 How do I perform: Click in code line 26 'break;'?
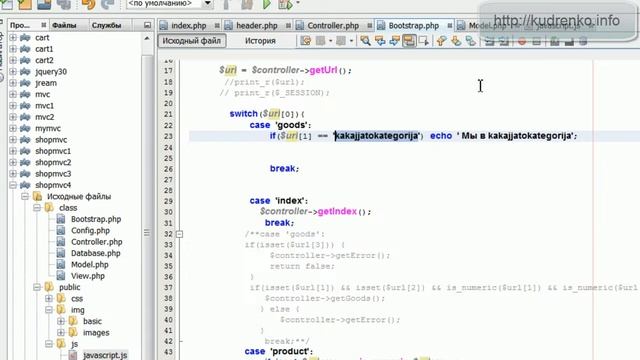[x=284, y=168]
